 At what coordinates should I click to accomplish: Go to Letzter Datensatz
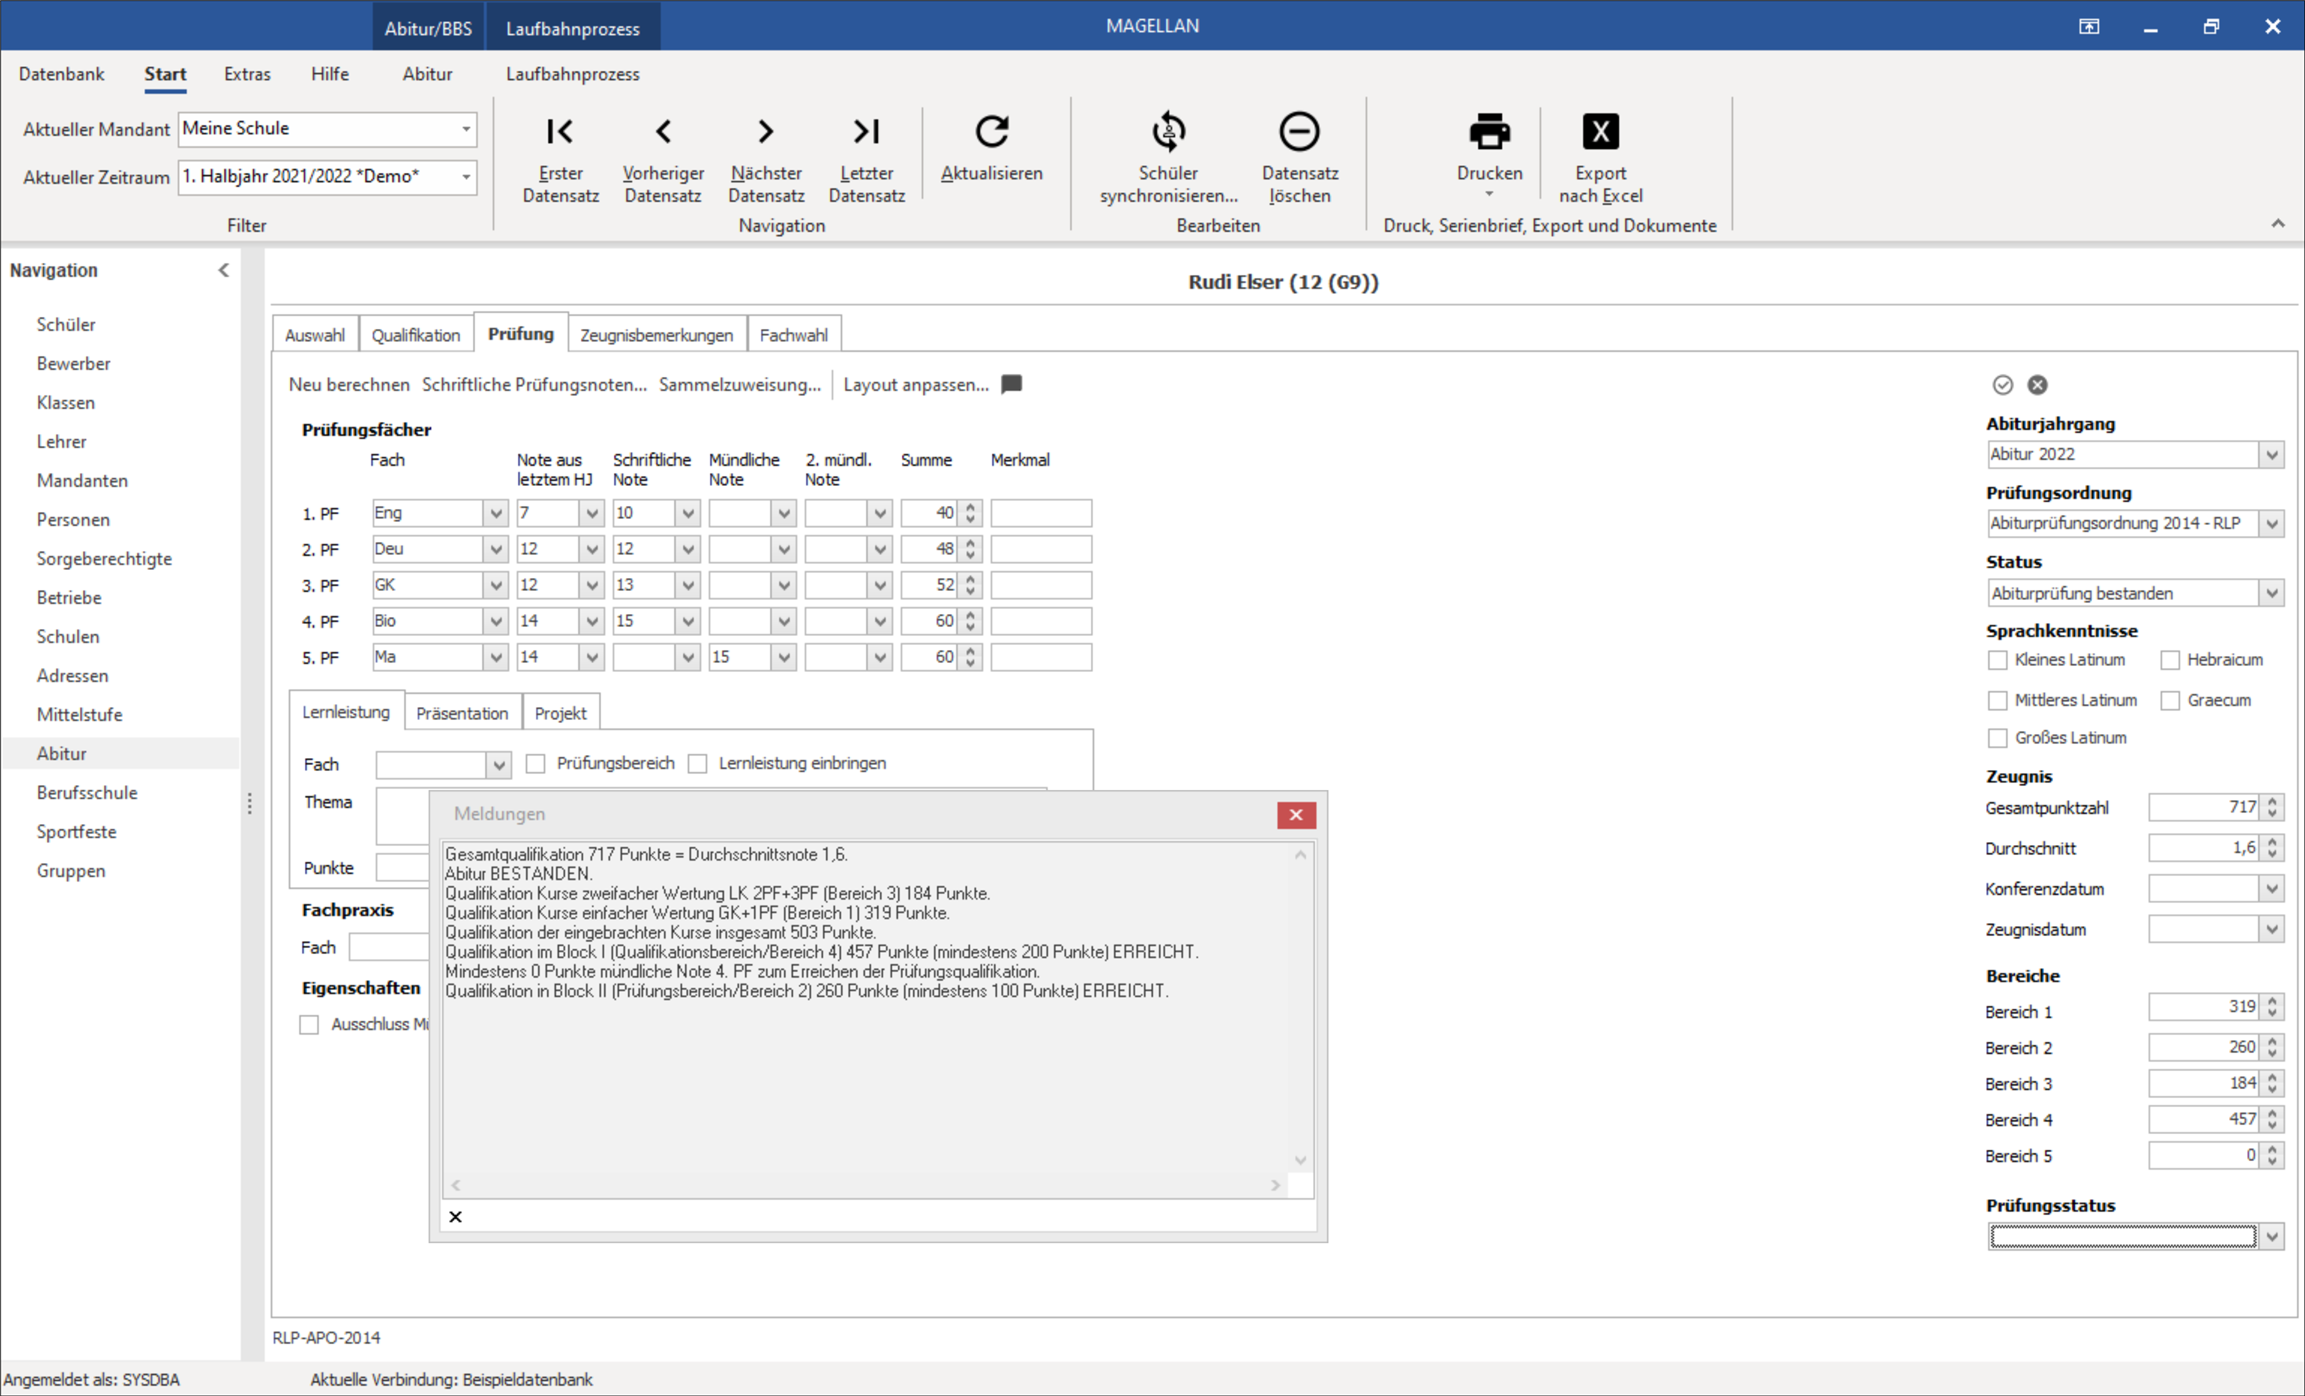coord(866,132)
